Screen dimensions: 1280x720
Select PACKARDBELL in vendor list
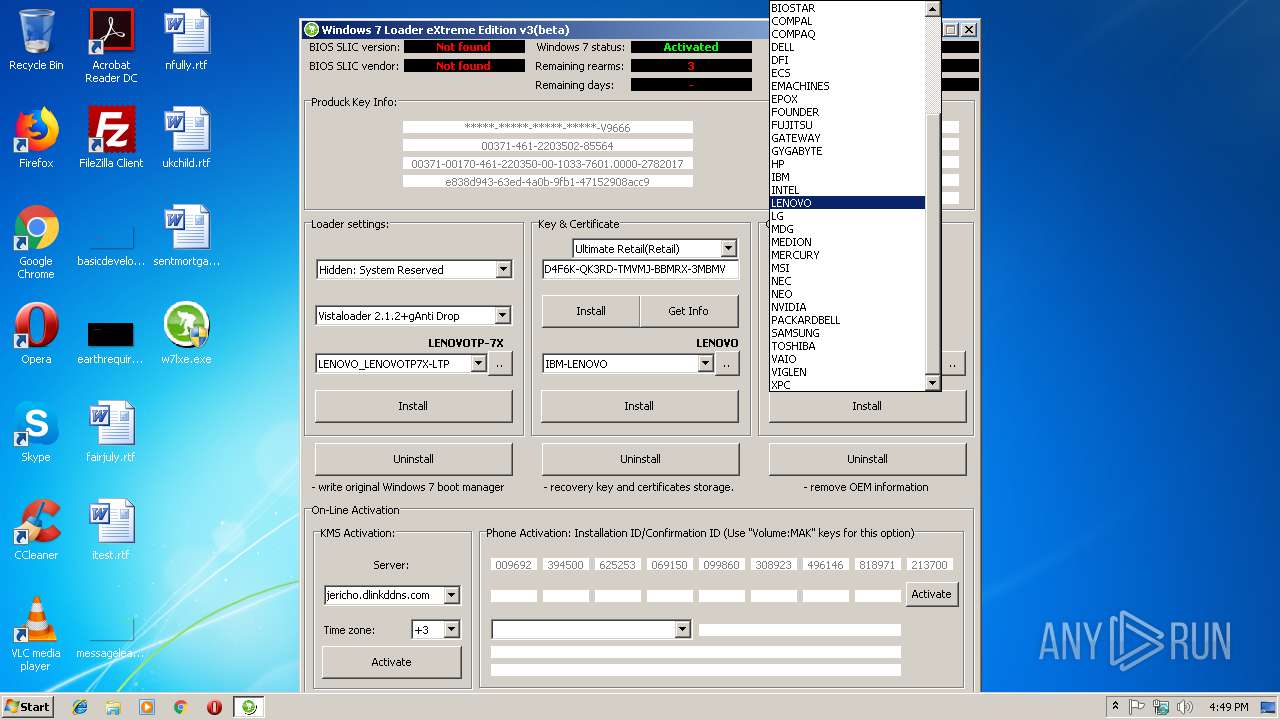click(847, 320)
